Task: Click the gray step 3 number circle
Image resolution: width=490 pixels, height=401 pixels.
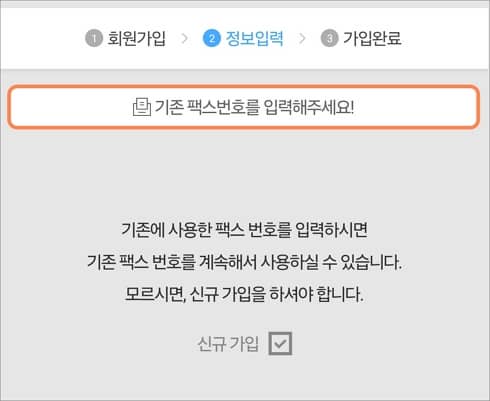Action: [x=329, y=38]
